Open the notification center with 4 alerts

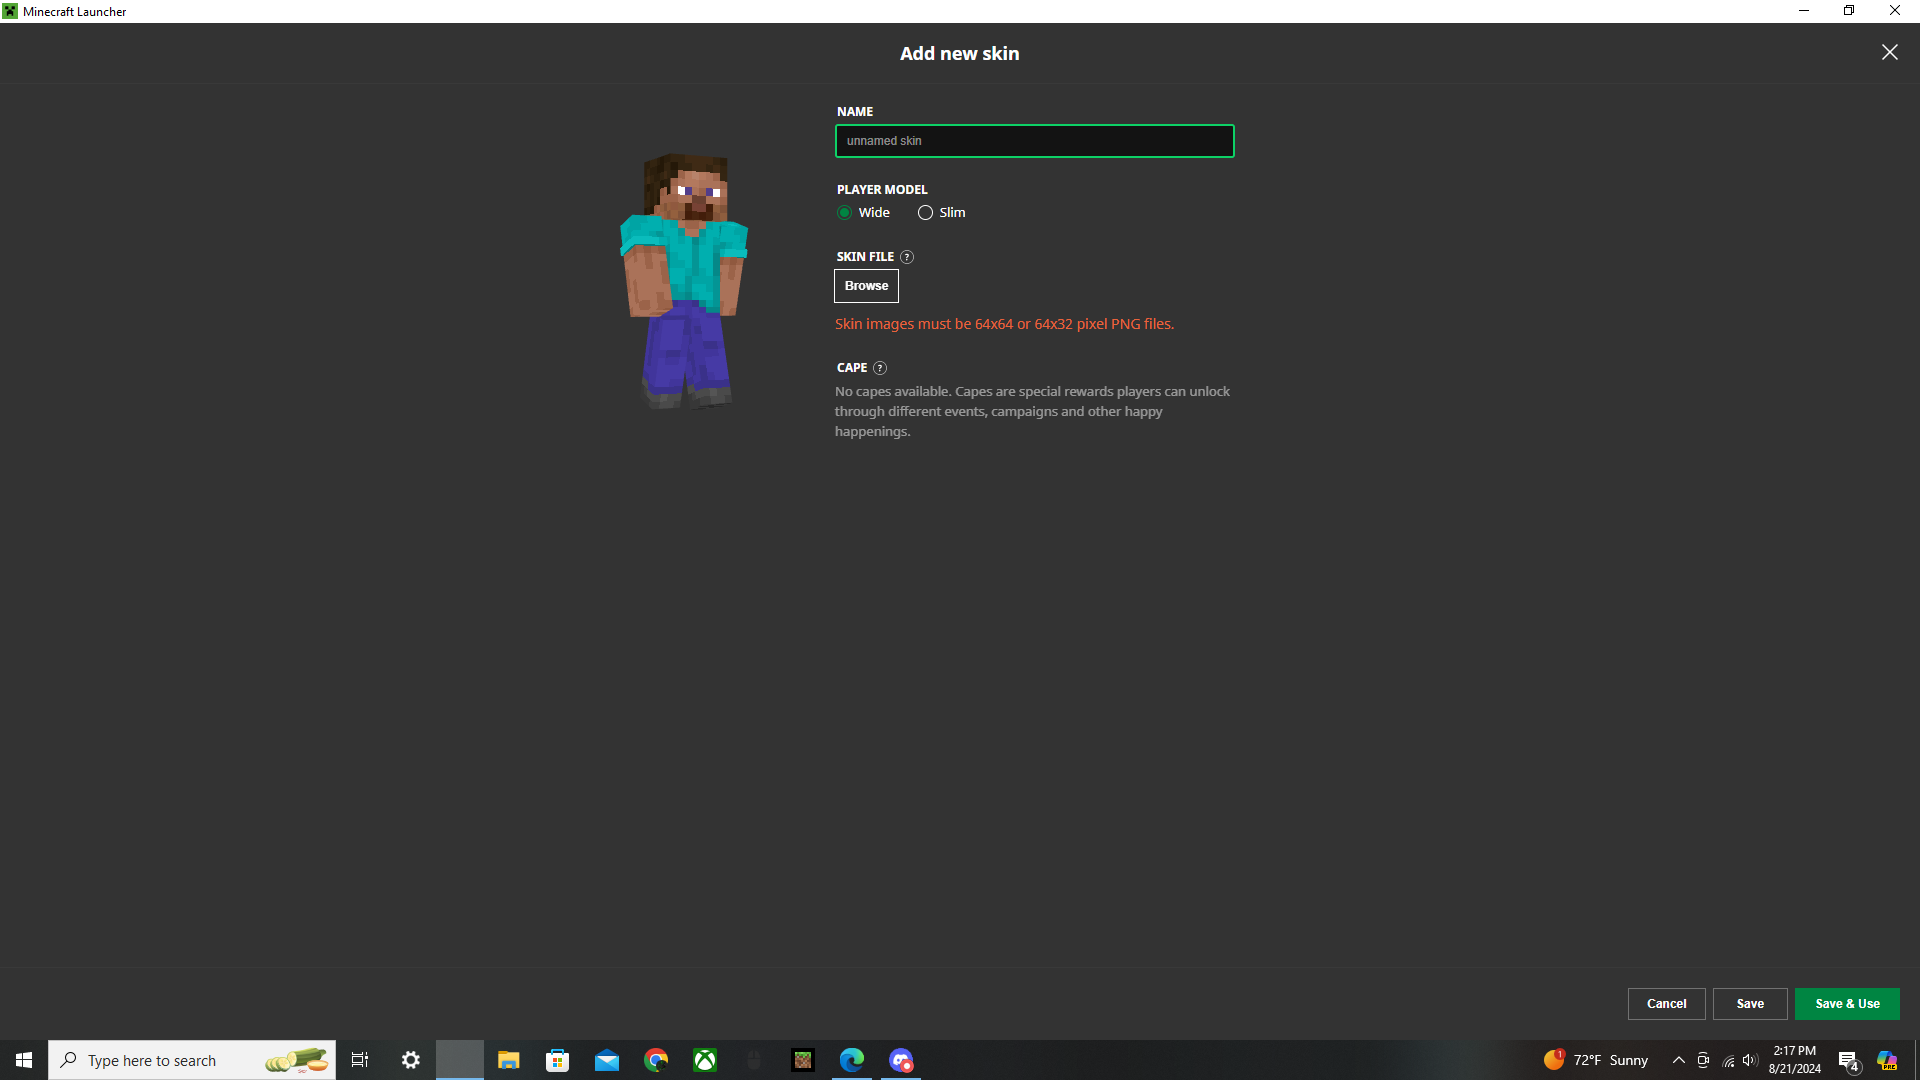[1848, 1061]
